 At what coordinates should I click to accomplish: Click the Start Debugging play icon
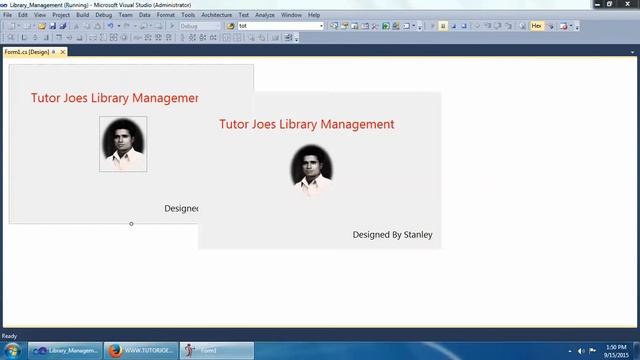[172, 26]
